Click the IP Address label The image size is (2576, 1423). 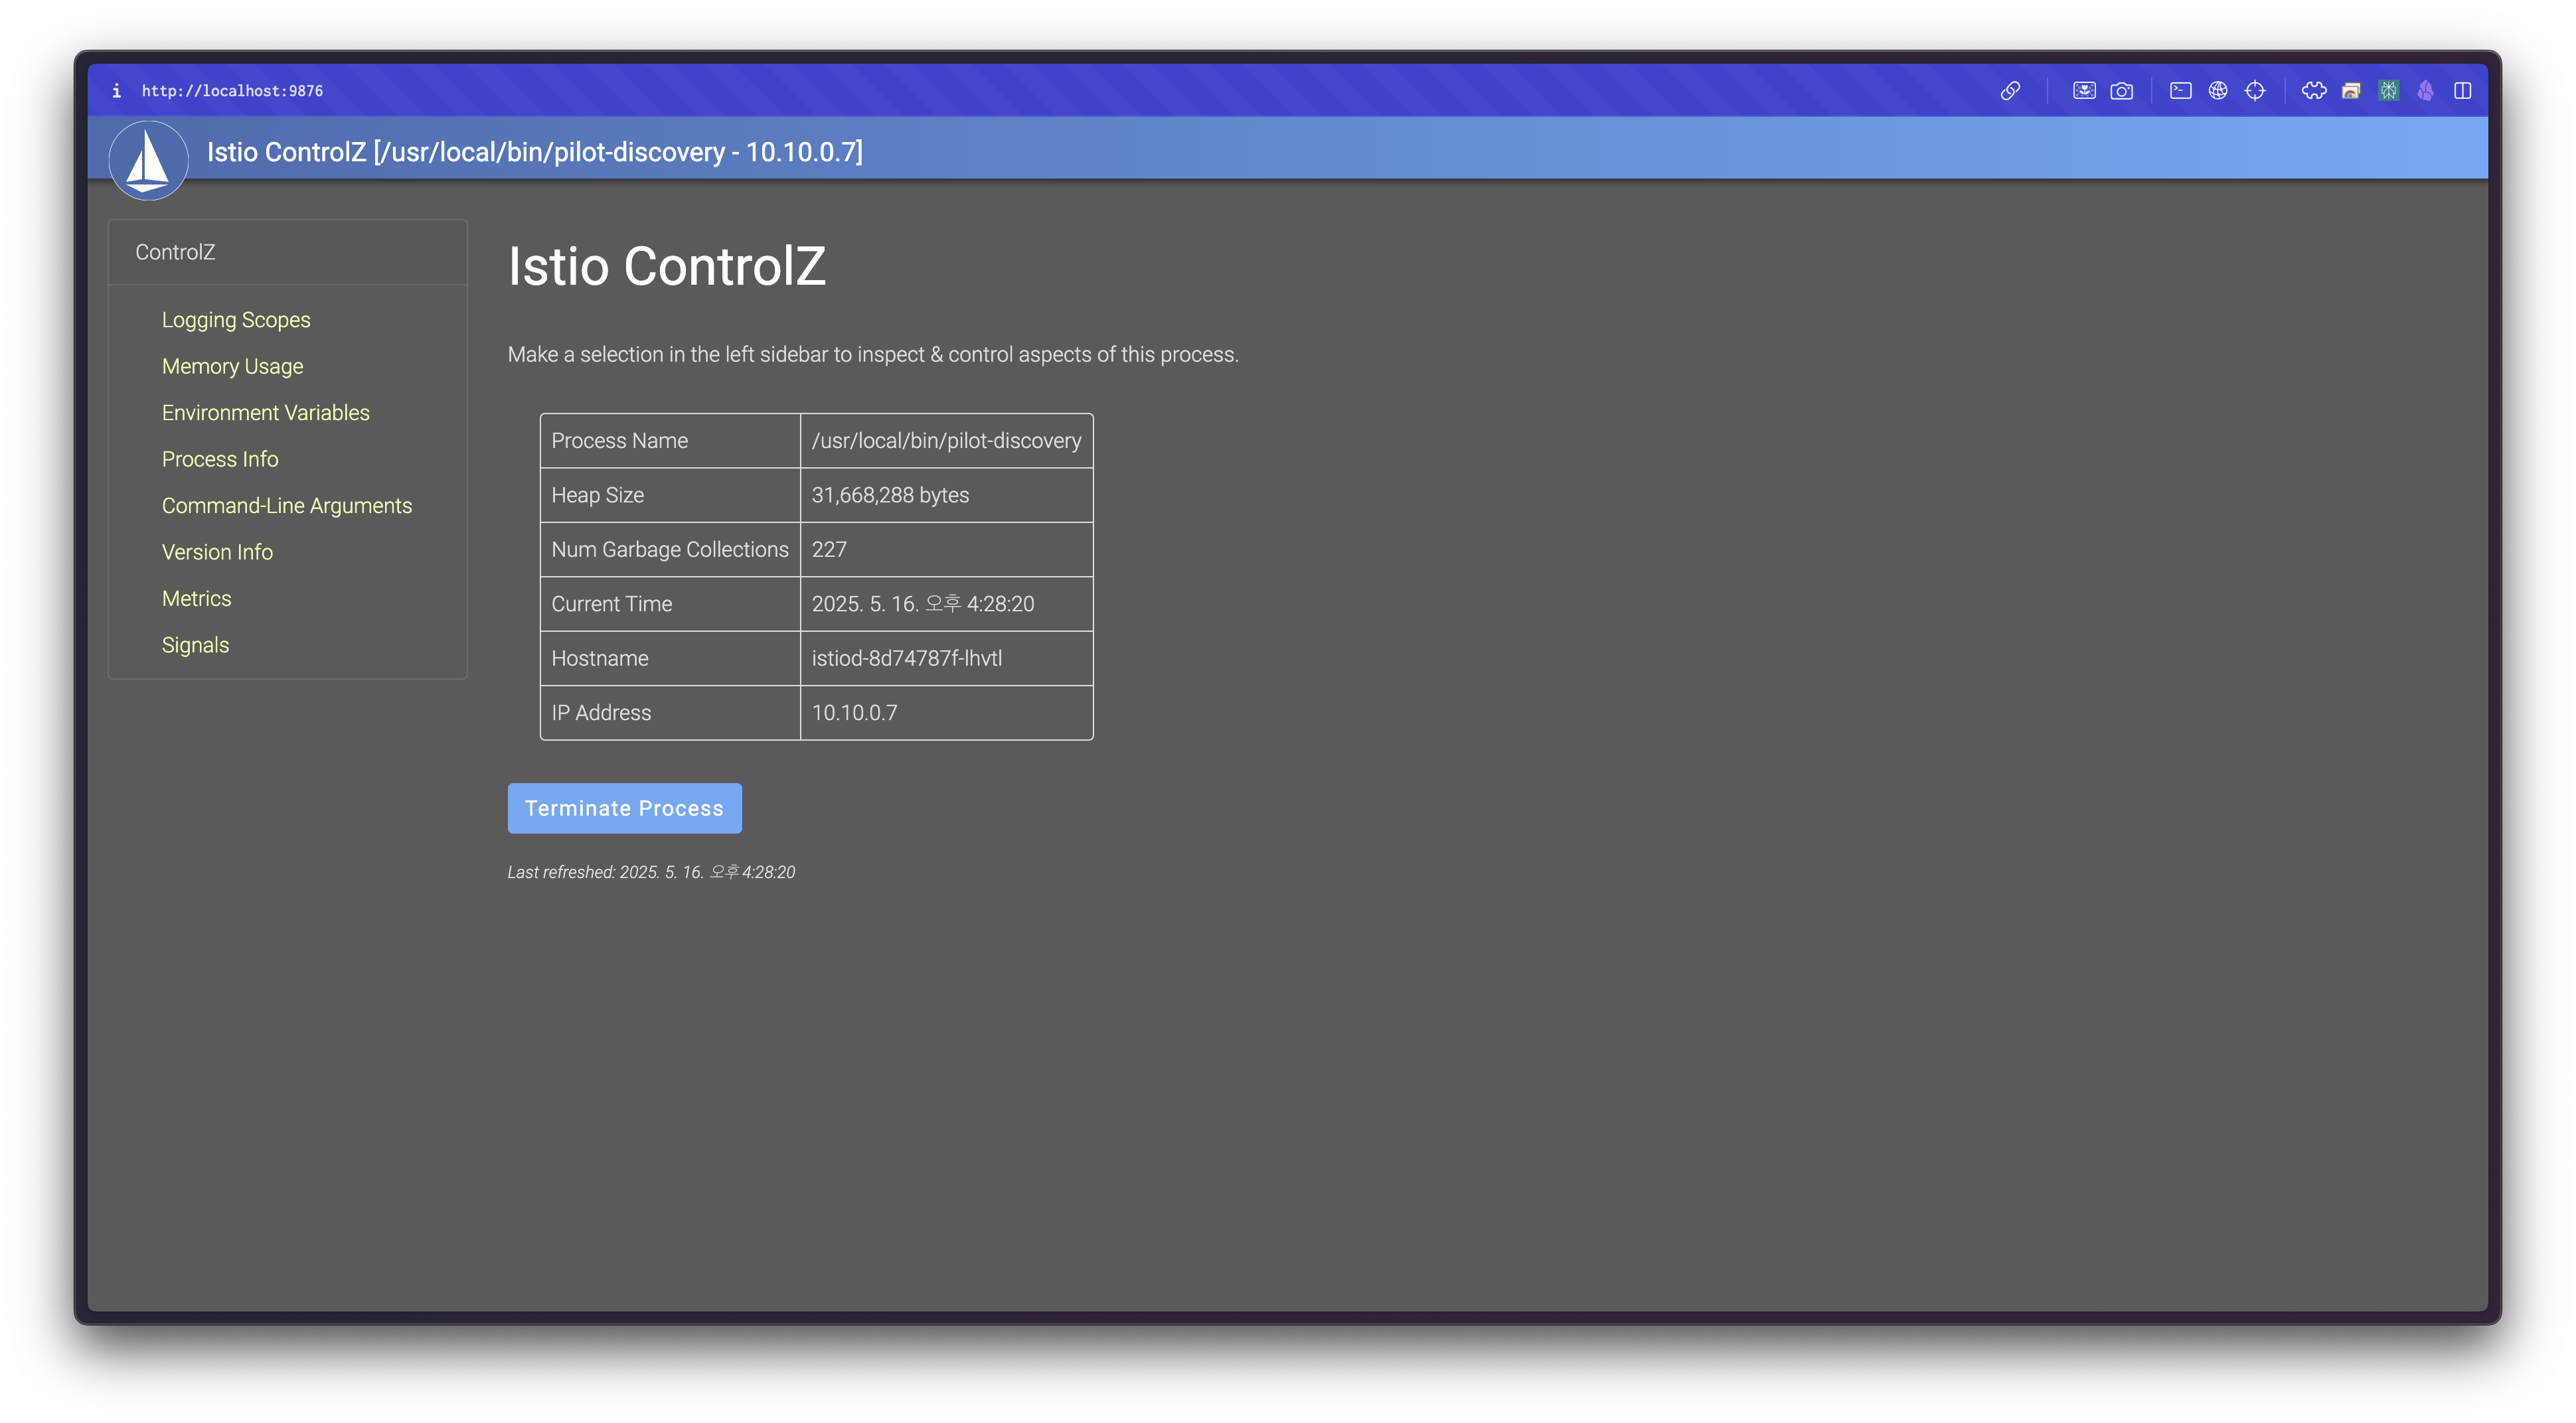[x=601, y=713]
